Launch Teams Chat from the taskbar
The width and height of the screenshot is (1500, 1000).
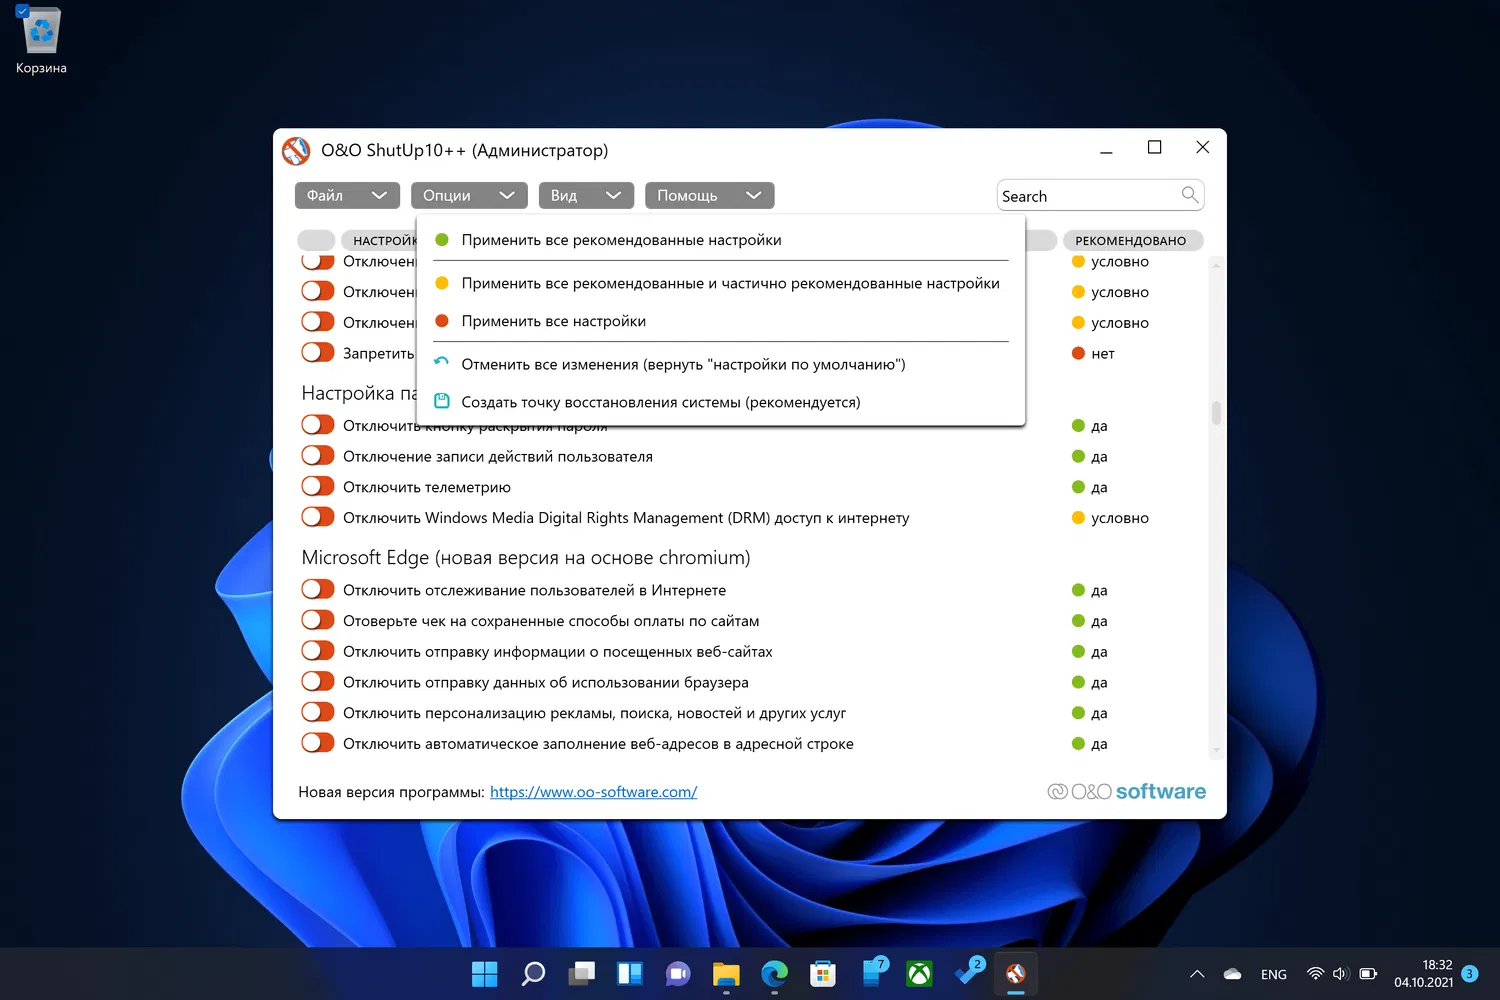[x=678, y=973]
